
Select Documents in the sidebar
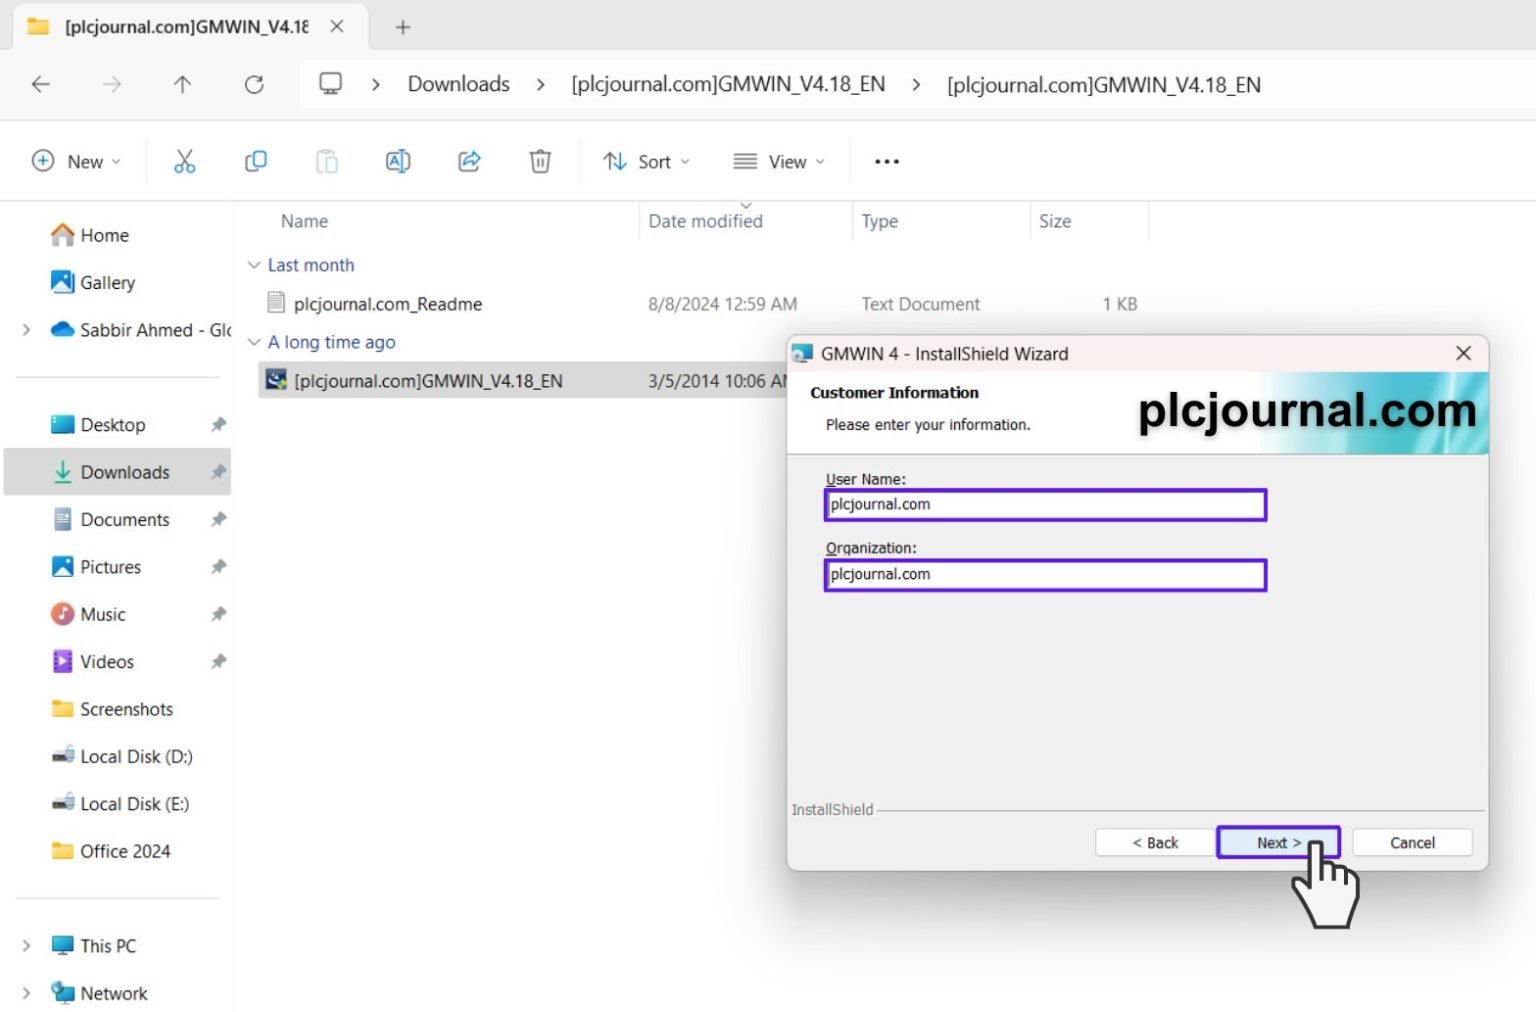click(x=124, y=519)
